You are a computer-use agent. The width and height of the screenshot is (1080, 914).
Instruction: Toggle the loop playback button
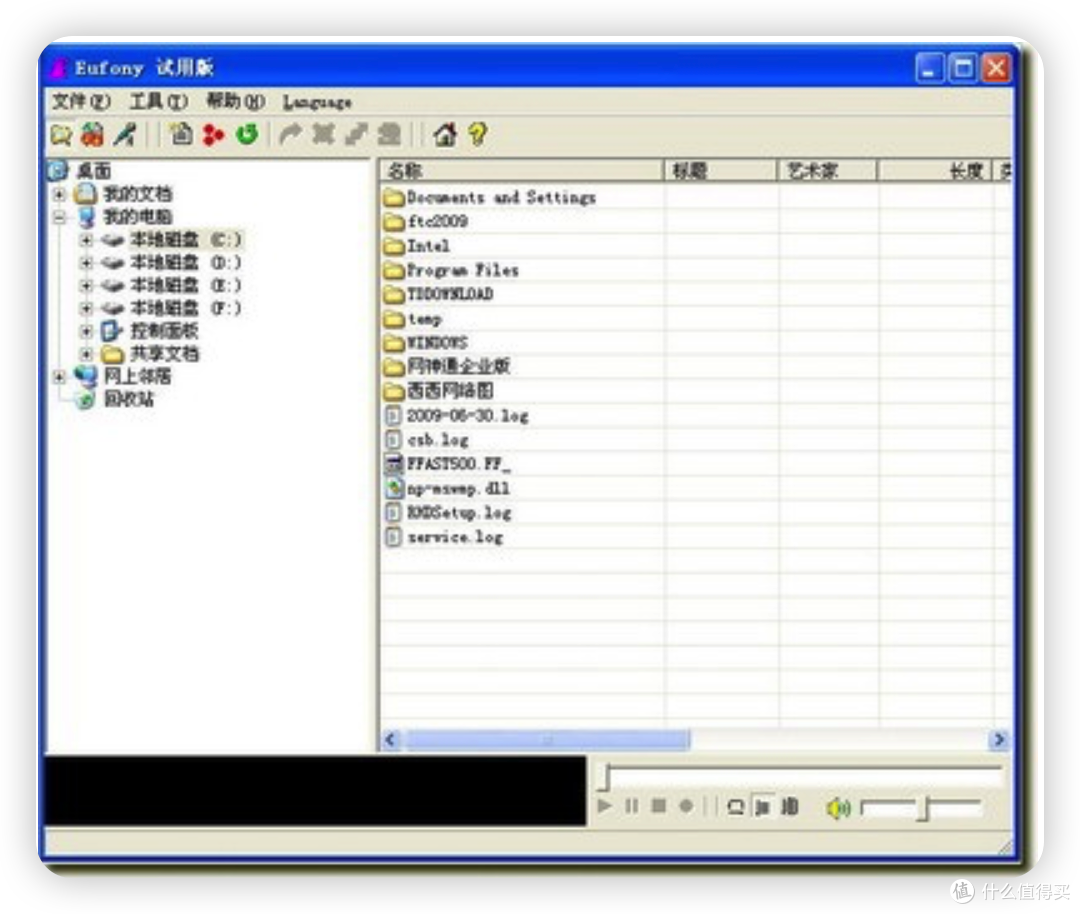click(736, 806)
